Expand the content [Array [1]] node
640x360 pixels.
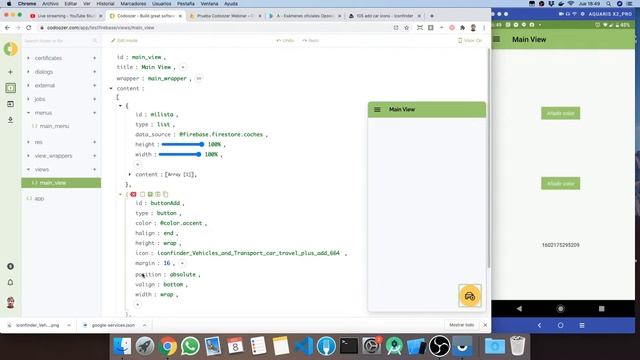tap(130, 174)
